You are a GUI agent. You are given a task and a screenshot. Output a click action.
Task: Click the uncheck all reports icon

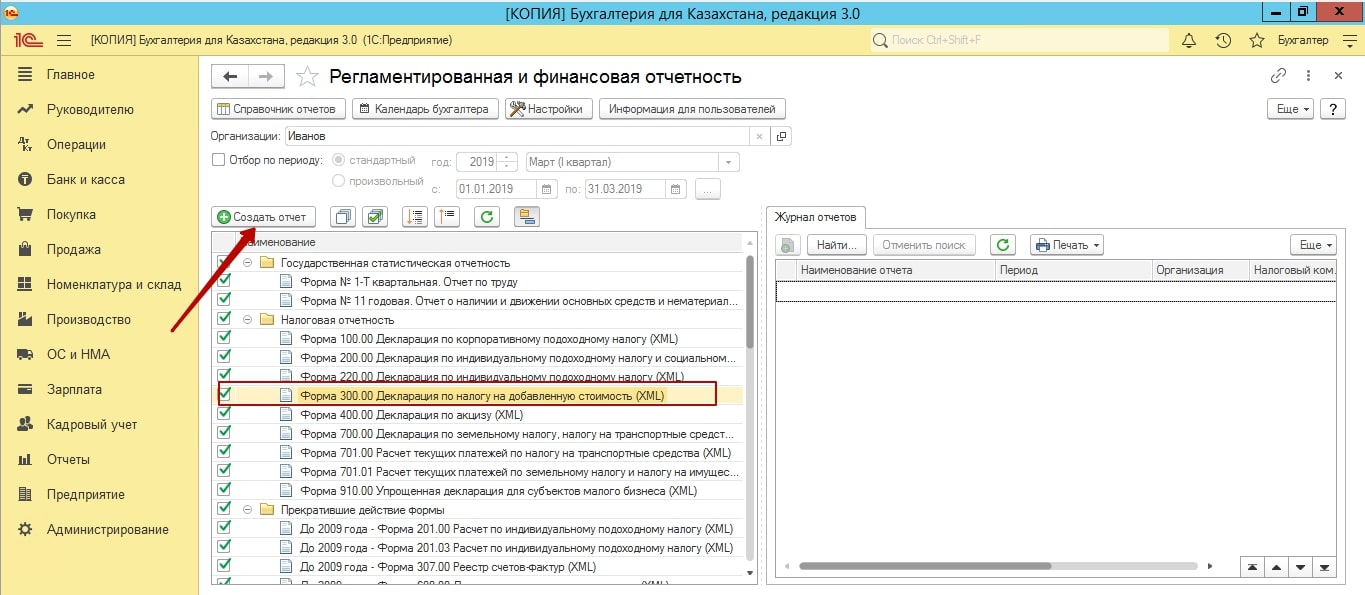(x=343, y=216)
